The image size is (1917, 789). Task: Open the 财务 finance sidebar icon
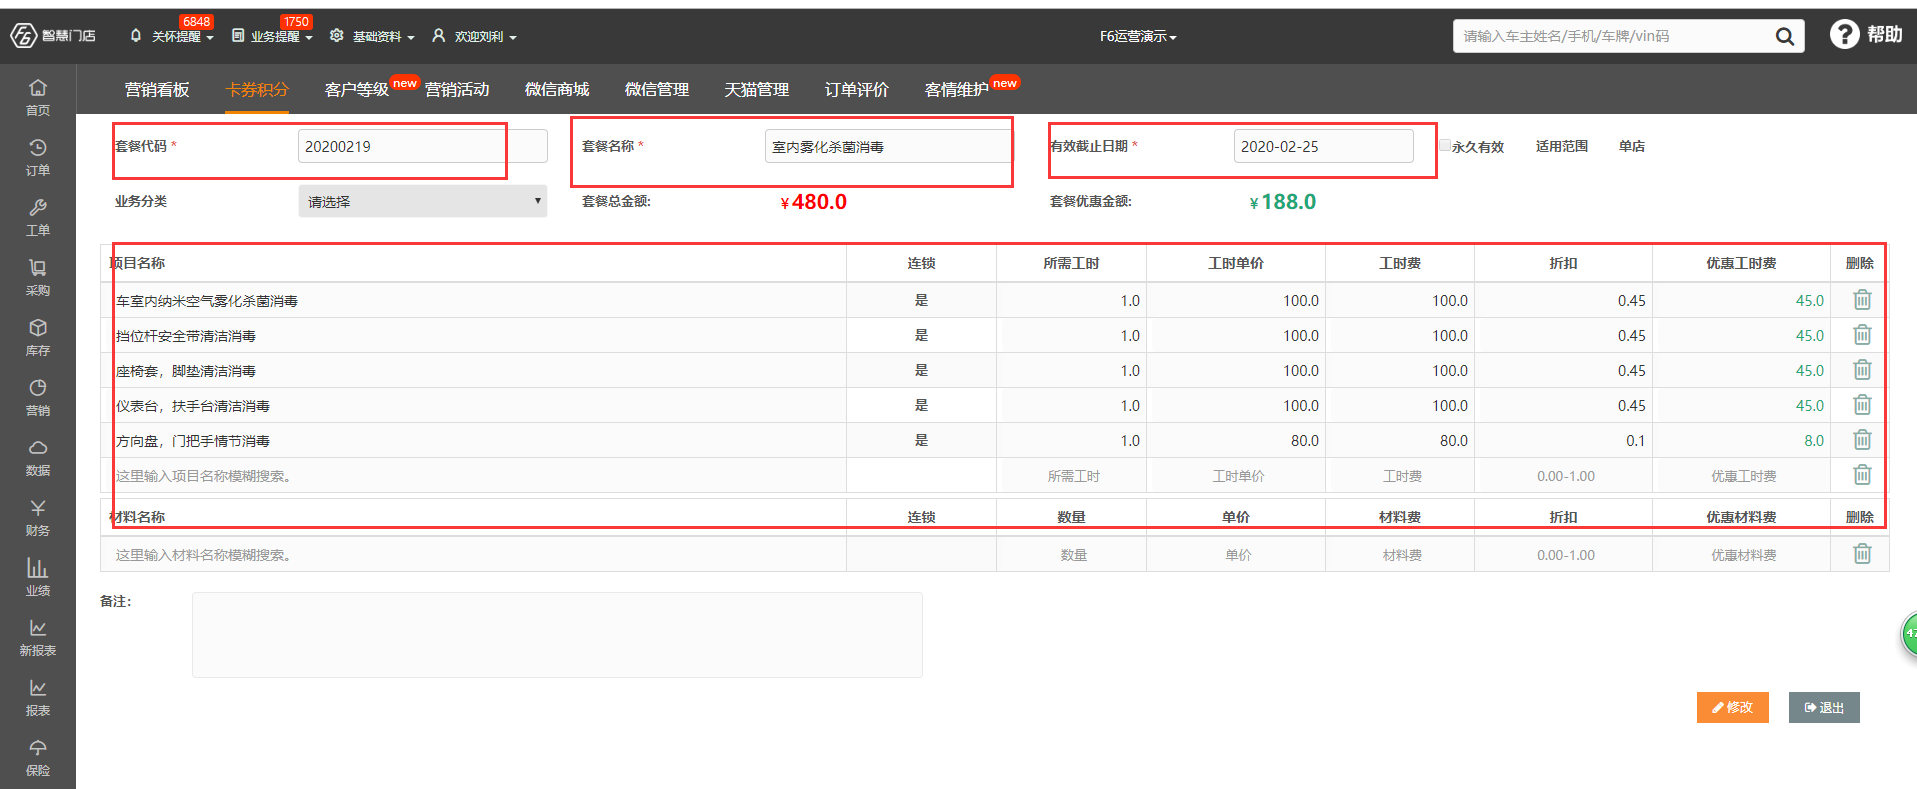click(x=38, y=517)
